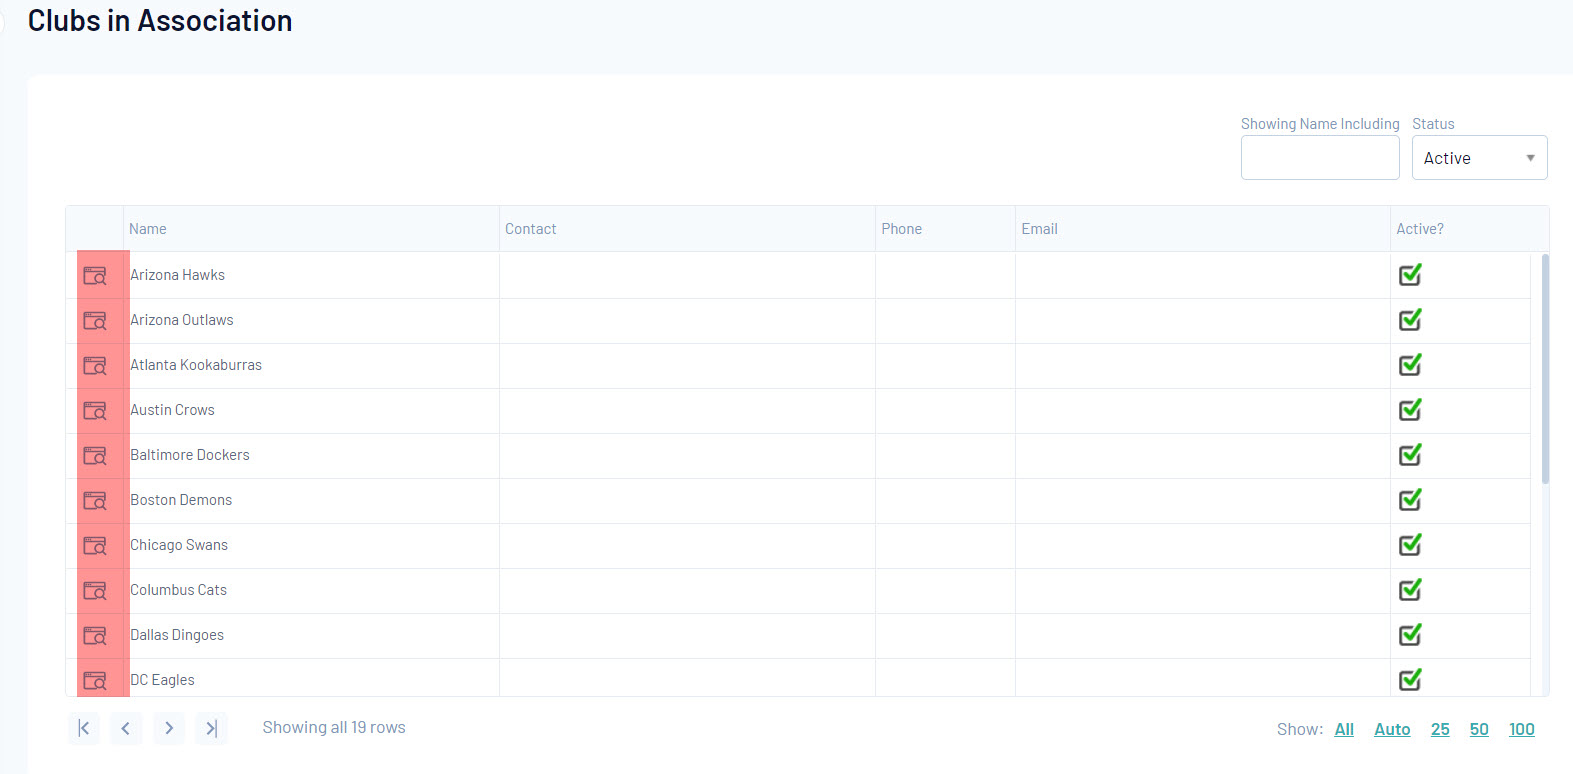Toggle Active checkbox for DC Eagles

[1410, 680]
